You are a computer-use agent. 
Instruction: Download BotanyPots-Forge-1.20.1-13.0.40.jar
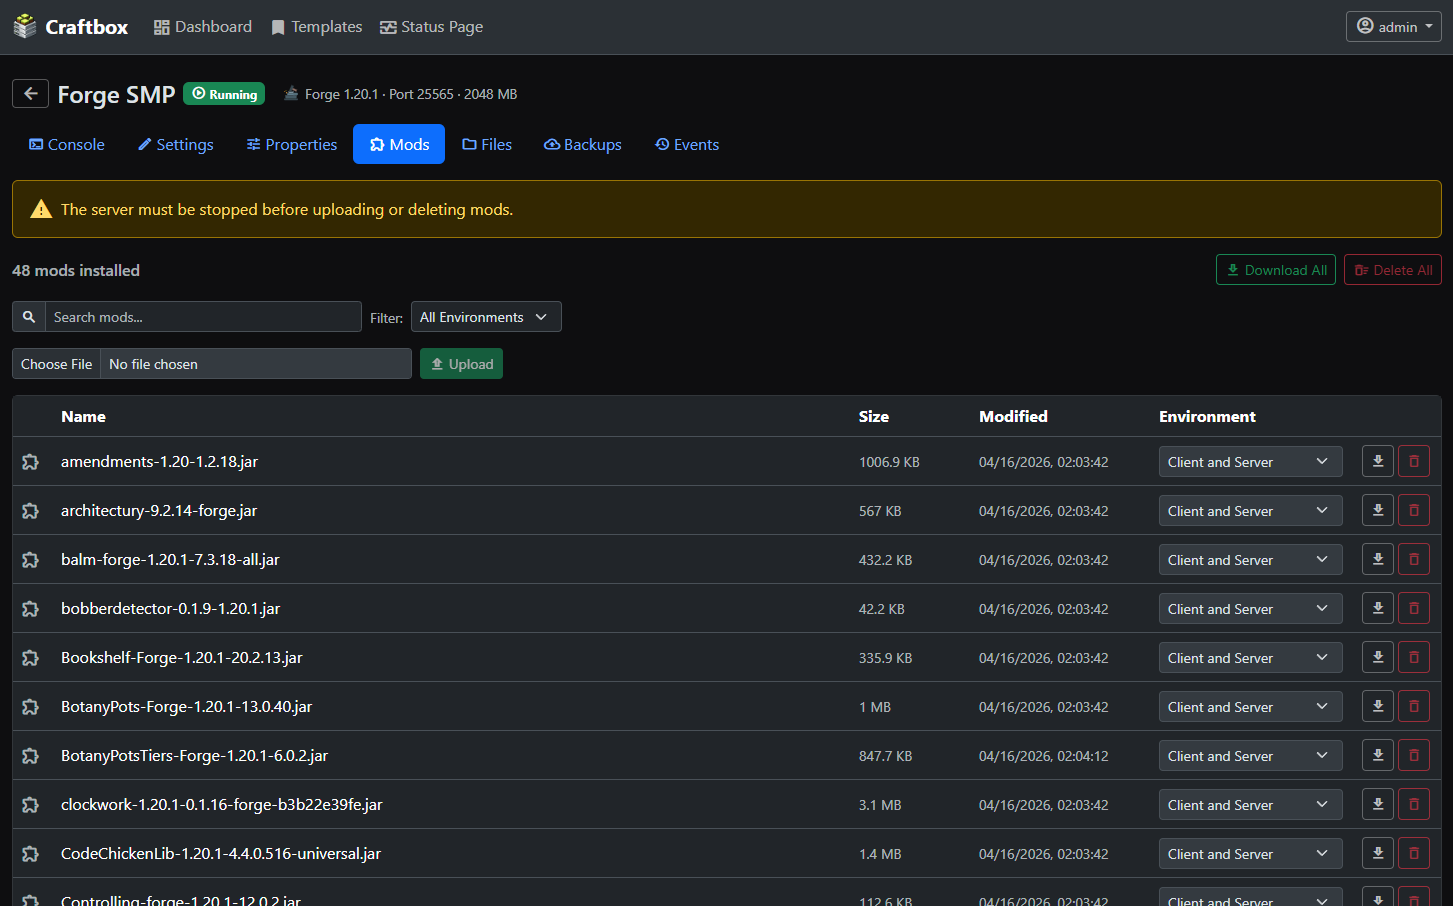coord(1378,706)
